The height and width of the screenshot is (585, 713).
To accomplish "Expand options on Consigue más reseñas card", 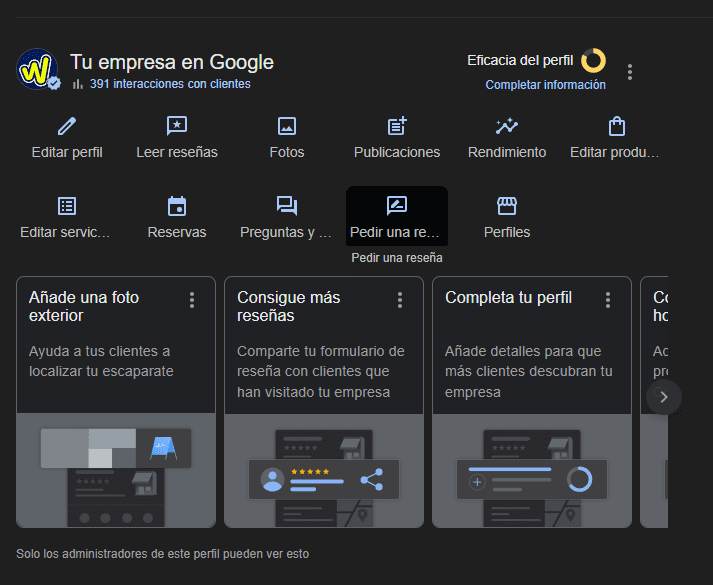I will (x=400, y=300).
